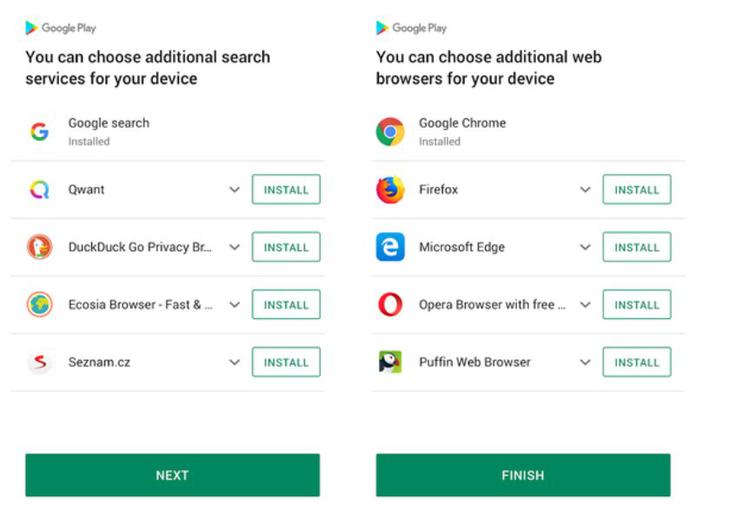
Task: Expand DuckDuckGo Privacy Browser details
Action: pyautogui.click(x=235, y=247)
